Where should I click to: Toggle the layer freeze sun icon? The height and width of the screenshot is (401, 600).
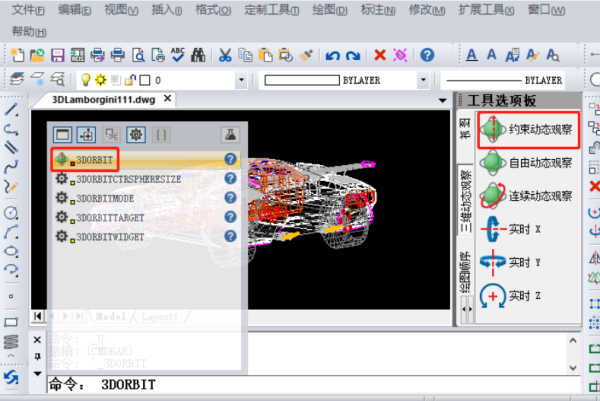[101, 80]
